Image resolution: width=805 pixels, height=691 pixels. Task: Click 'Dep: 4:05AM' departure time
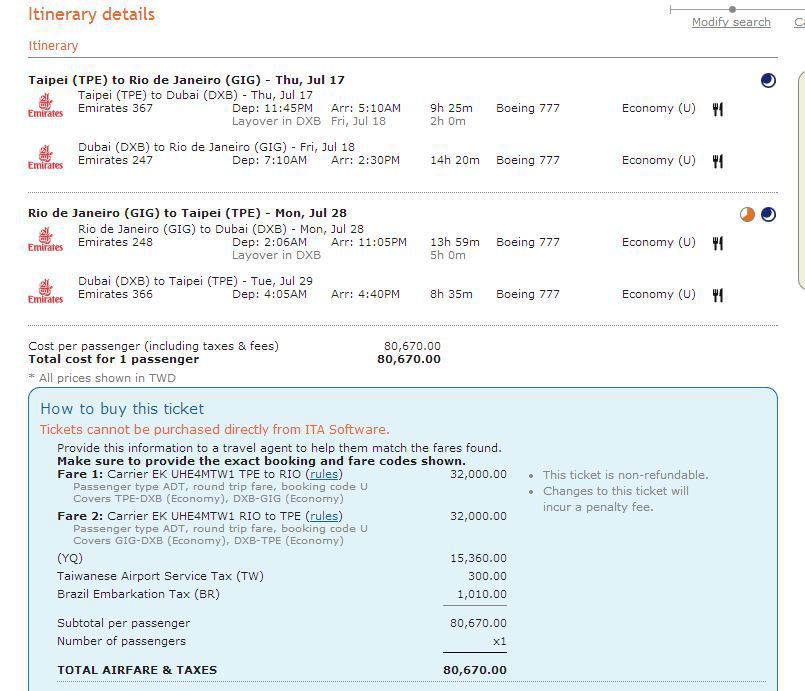point(270,294)
